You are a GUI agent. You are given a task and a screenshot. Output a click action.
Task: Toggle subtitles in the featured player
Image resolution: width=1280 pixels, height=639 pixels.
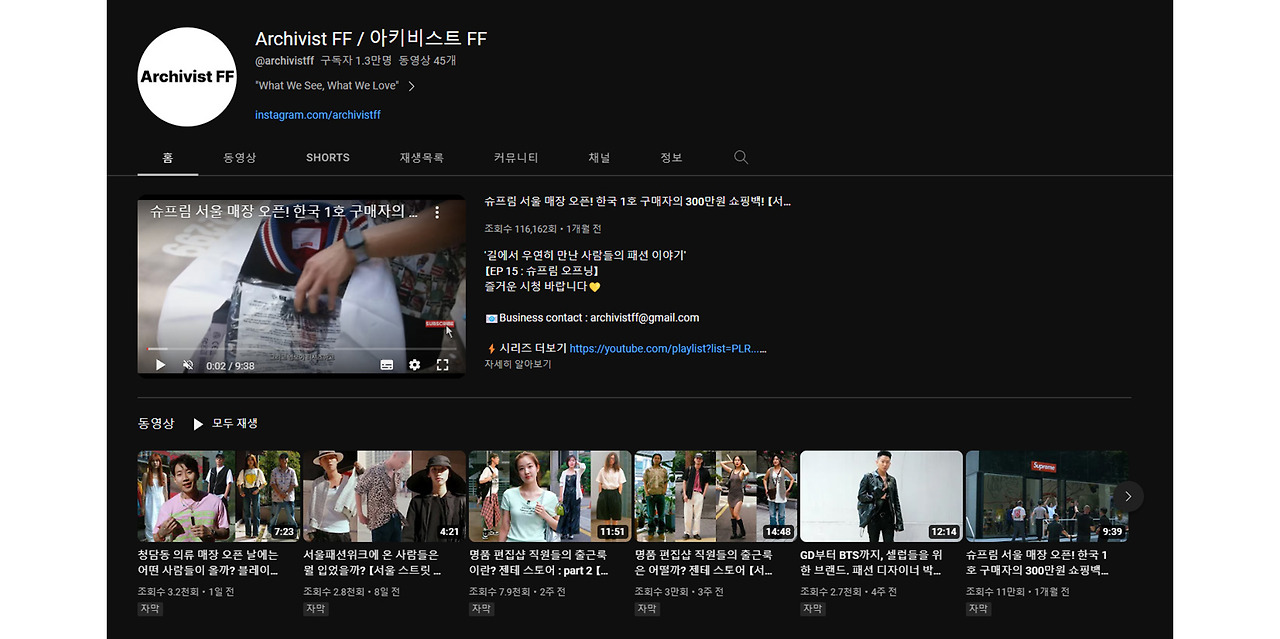[387, 365]
